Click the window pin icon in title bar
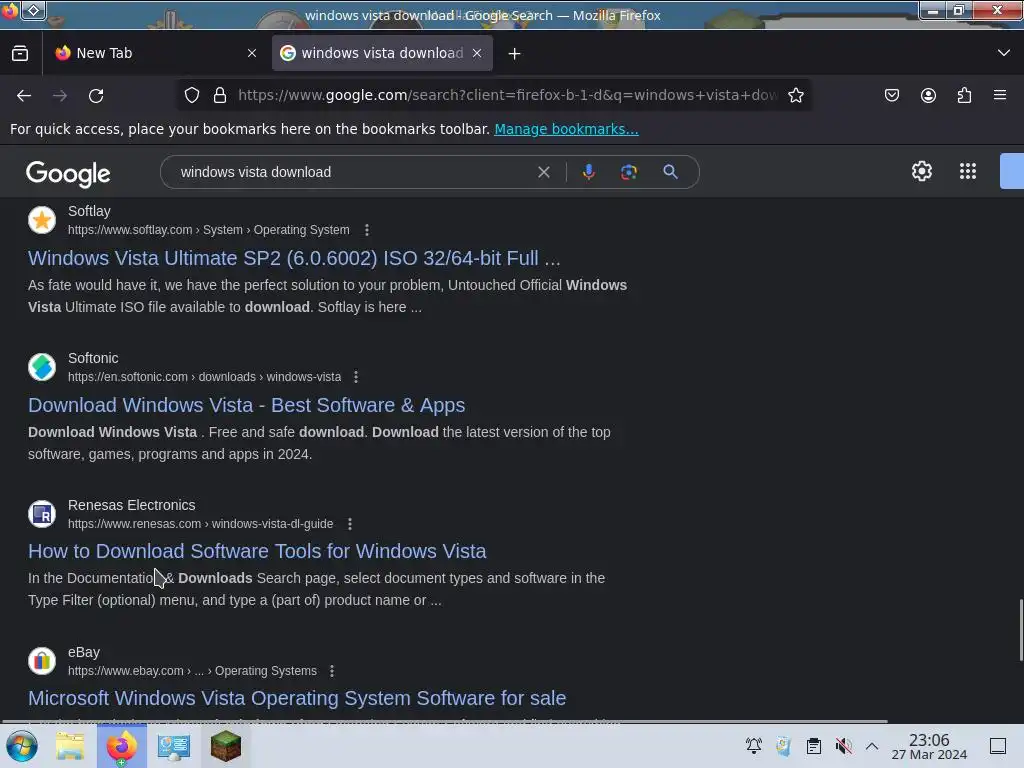Screen dimensions: 1024x768 coord(33,10)
